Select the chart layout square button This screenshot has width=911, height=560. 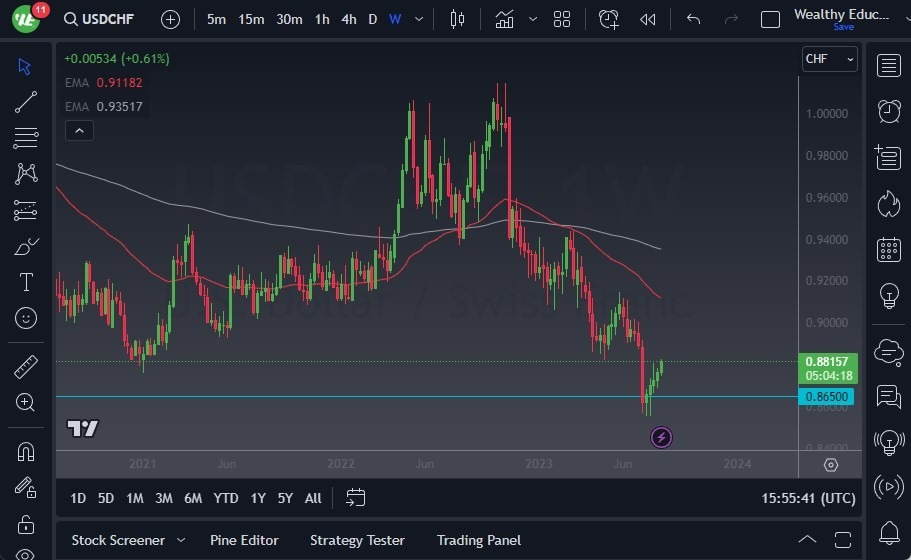tap(770, 19)
